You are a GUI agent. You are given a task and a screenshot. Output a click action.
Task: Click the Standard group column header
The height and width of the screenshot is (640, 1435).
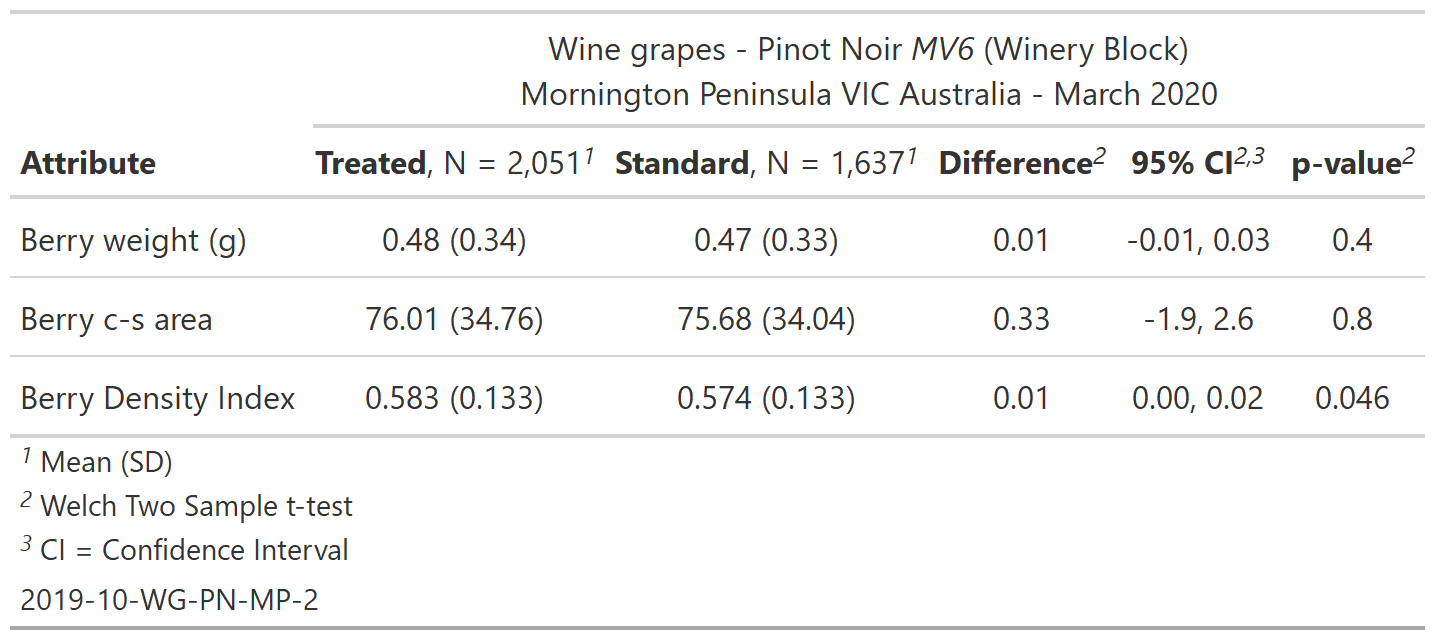pyautogui.click(x=766, y=163)
